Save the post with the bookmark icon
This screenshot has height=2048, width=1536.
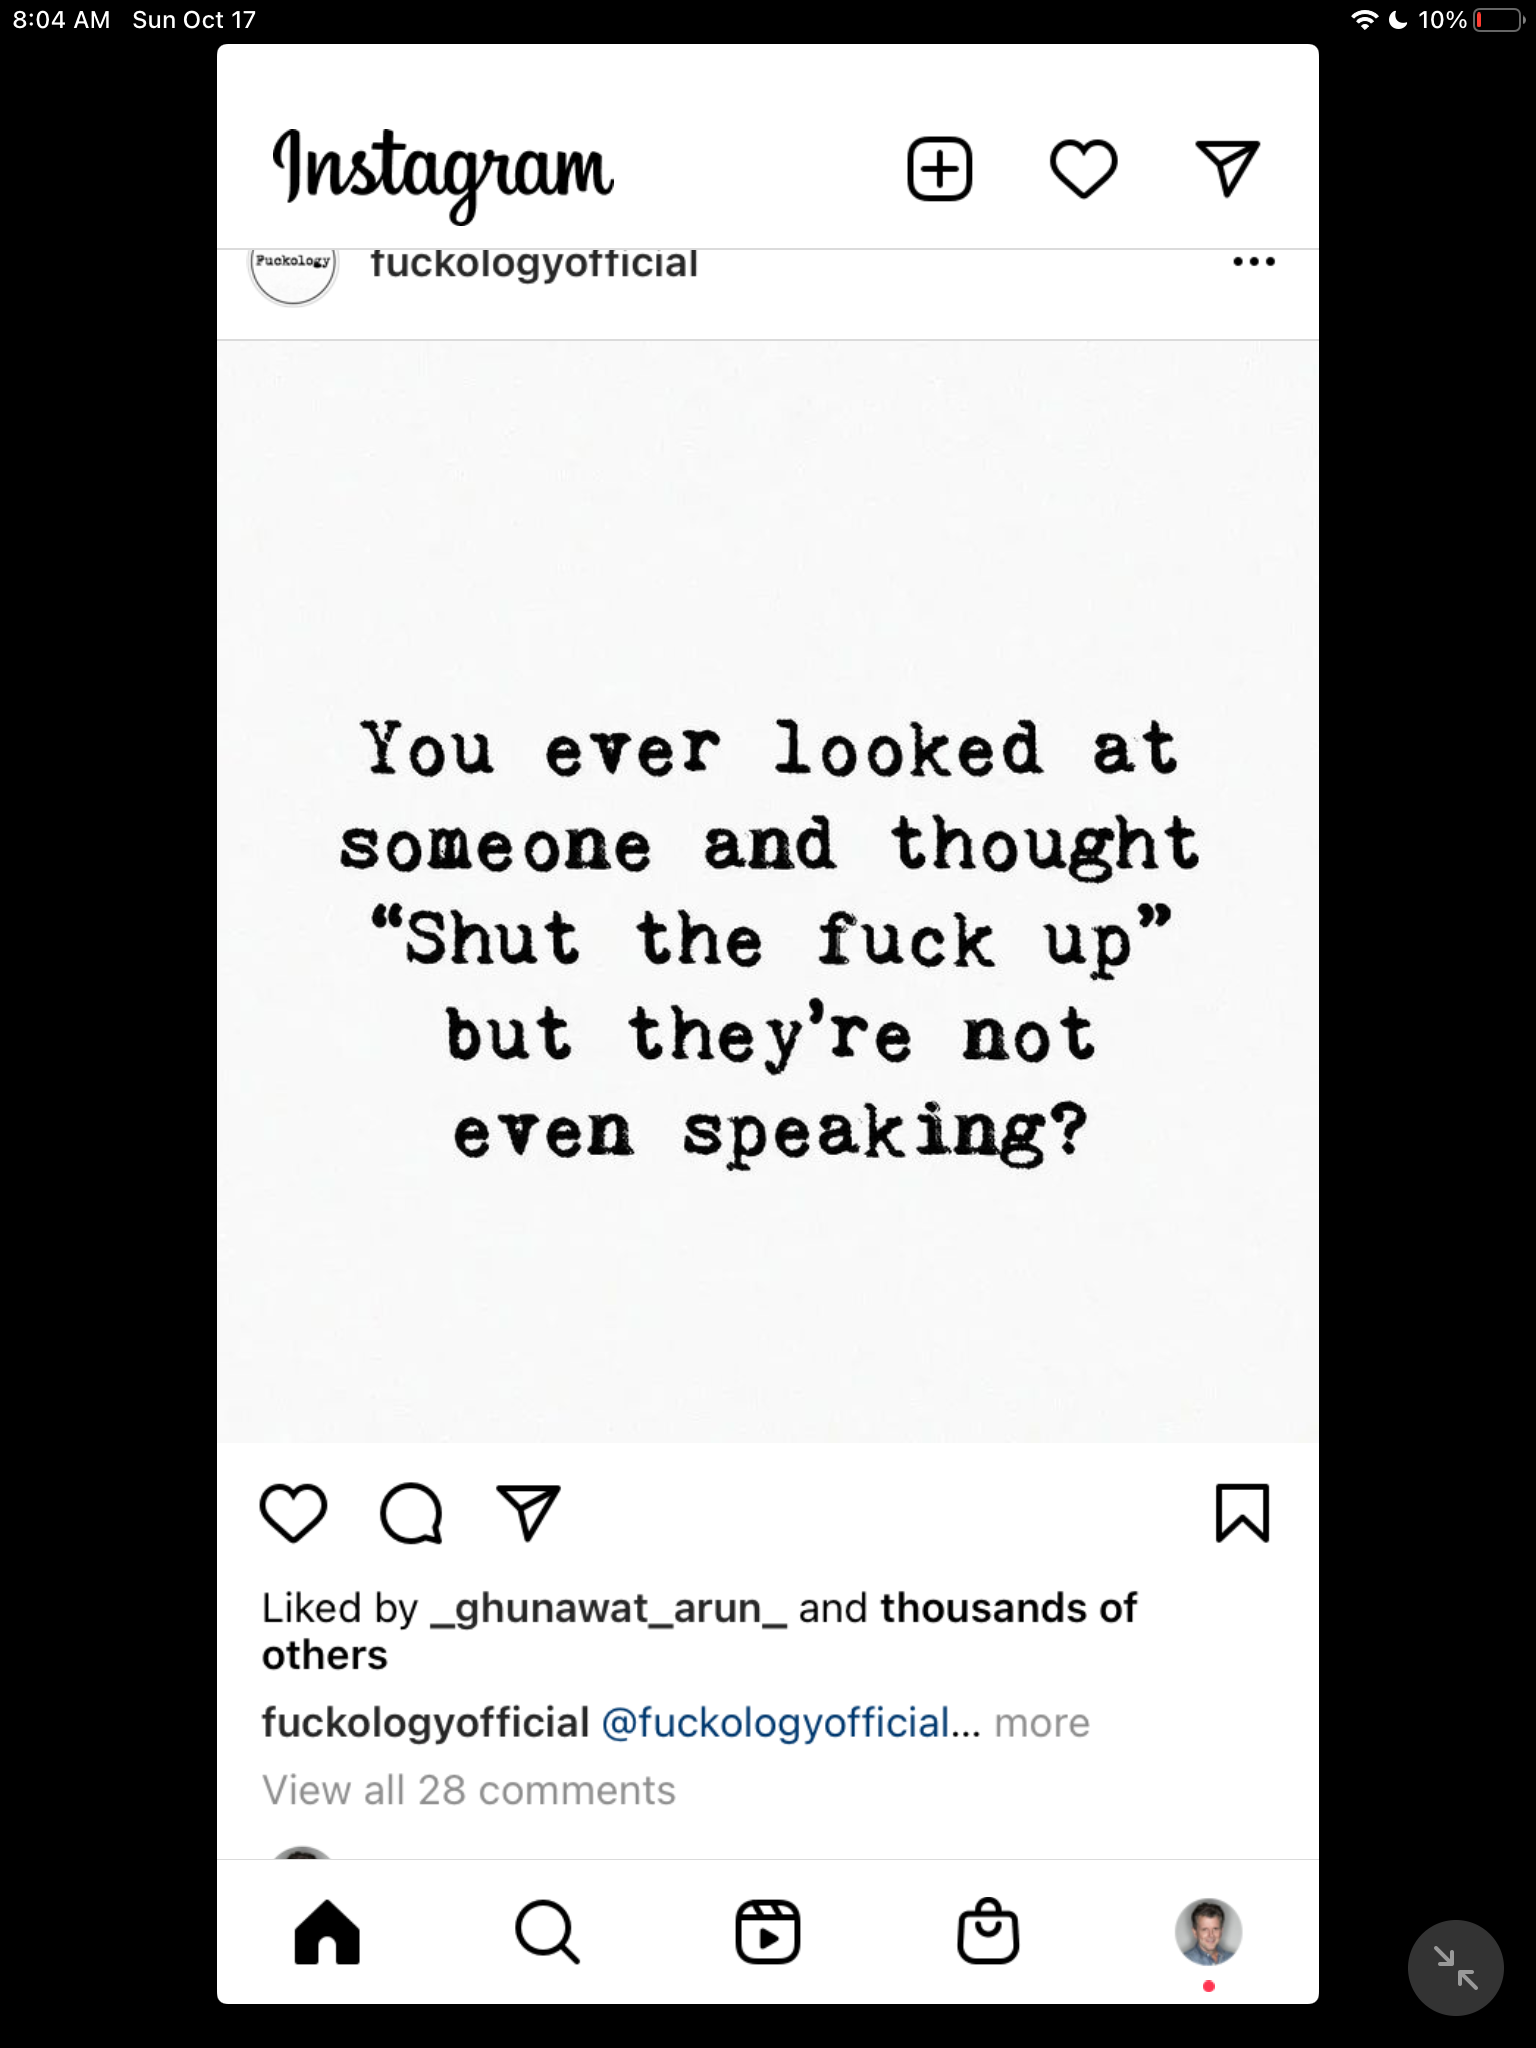(1242, 1512)
